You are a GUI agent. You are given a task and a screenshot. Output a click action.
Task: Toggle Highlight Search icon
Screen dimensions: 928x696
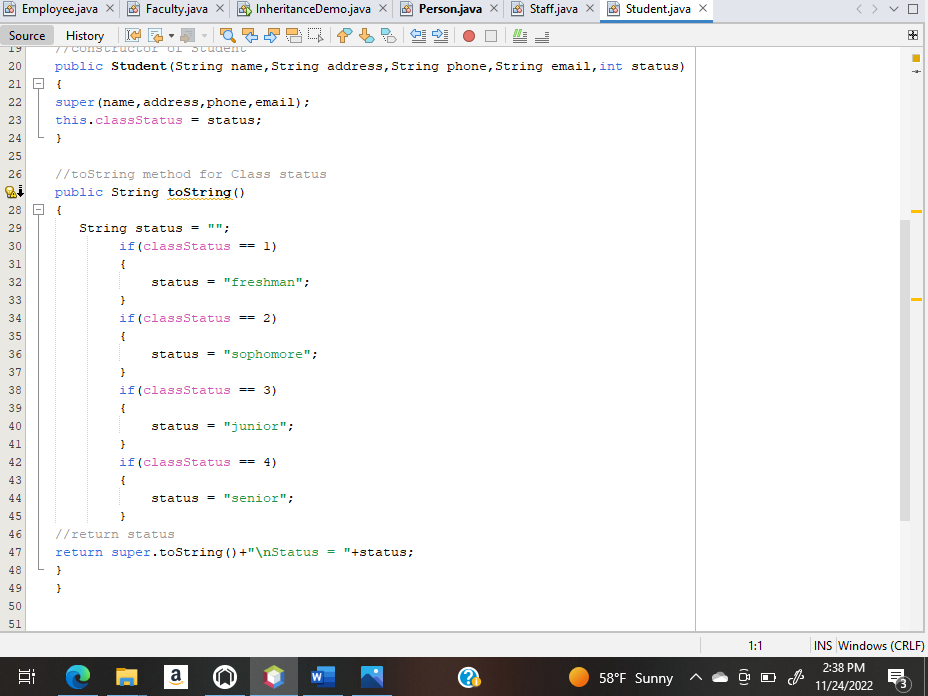coord(294,36)
